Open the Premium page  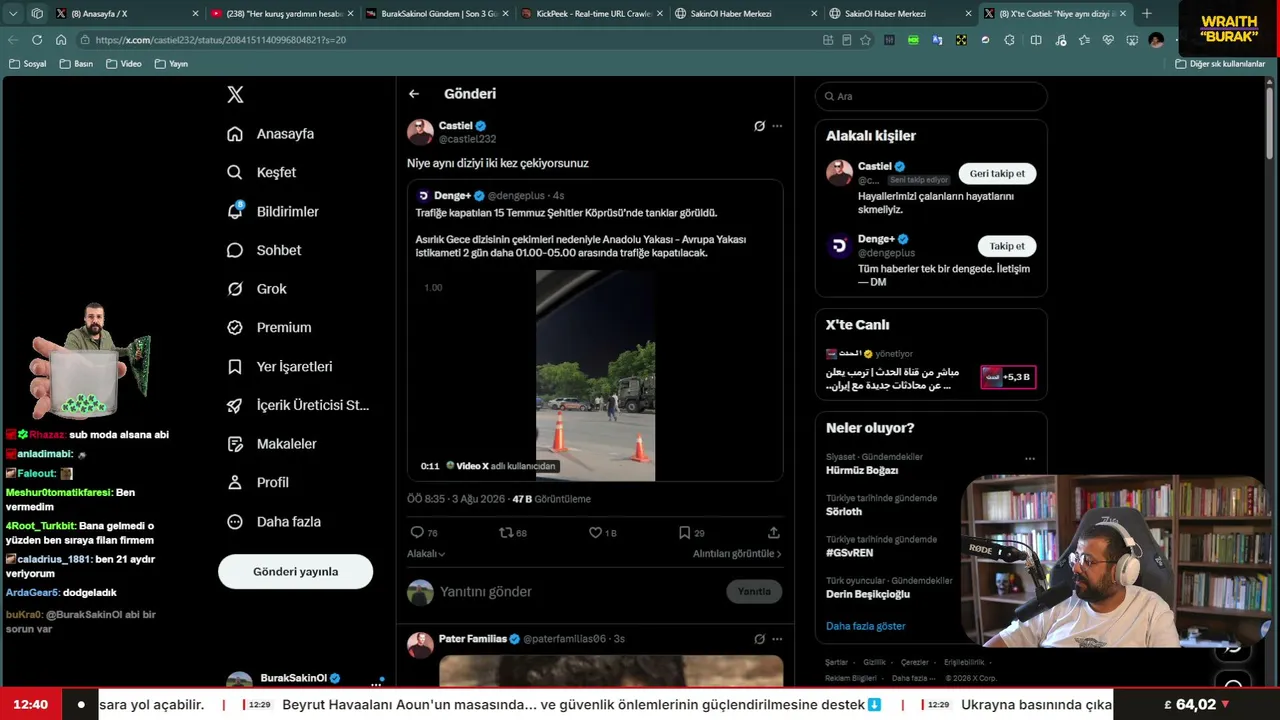pyautogui.click(x=269, y=327)
